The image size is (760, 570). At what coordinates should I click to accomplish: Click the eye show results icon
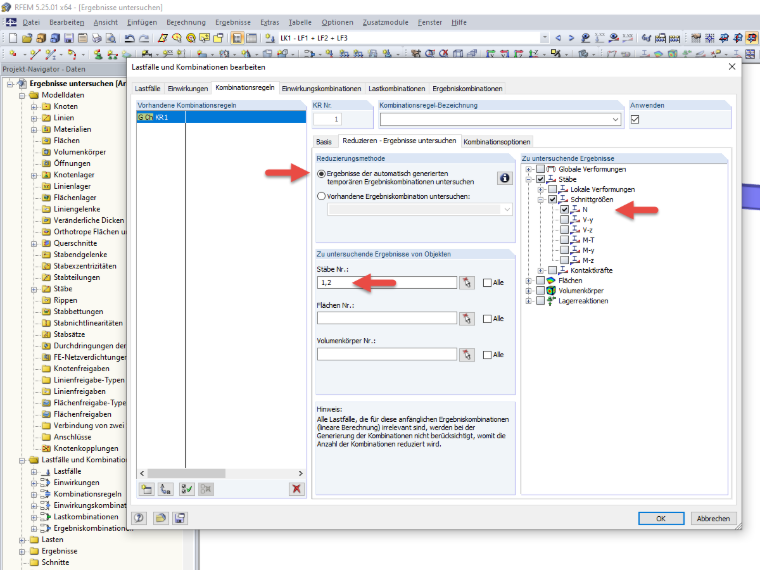point(614,38)
